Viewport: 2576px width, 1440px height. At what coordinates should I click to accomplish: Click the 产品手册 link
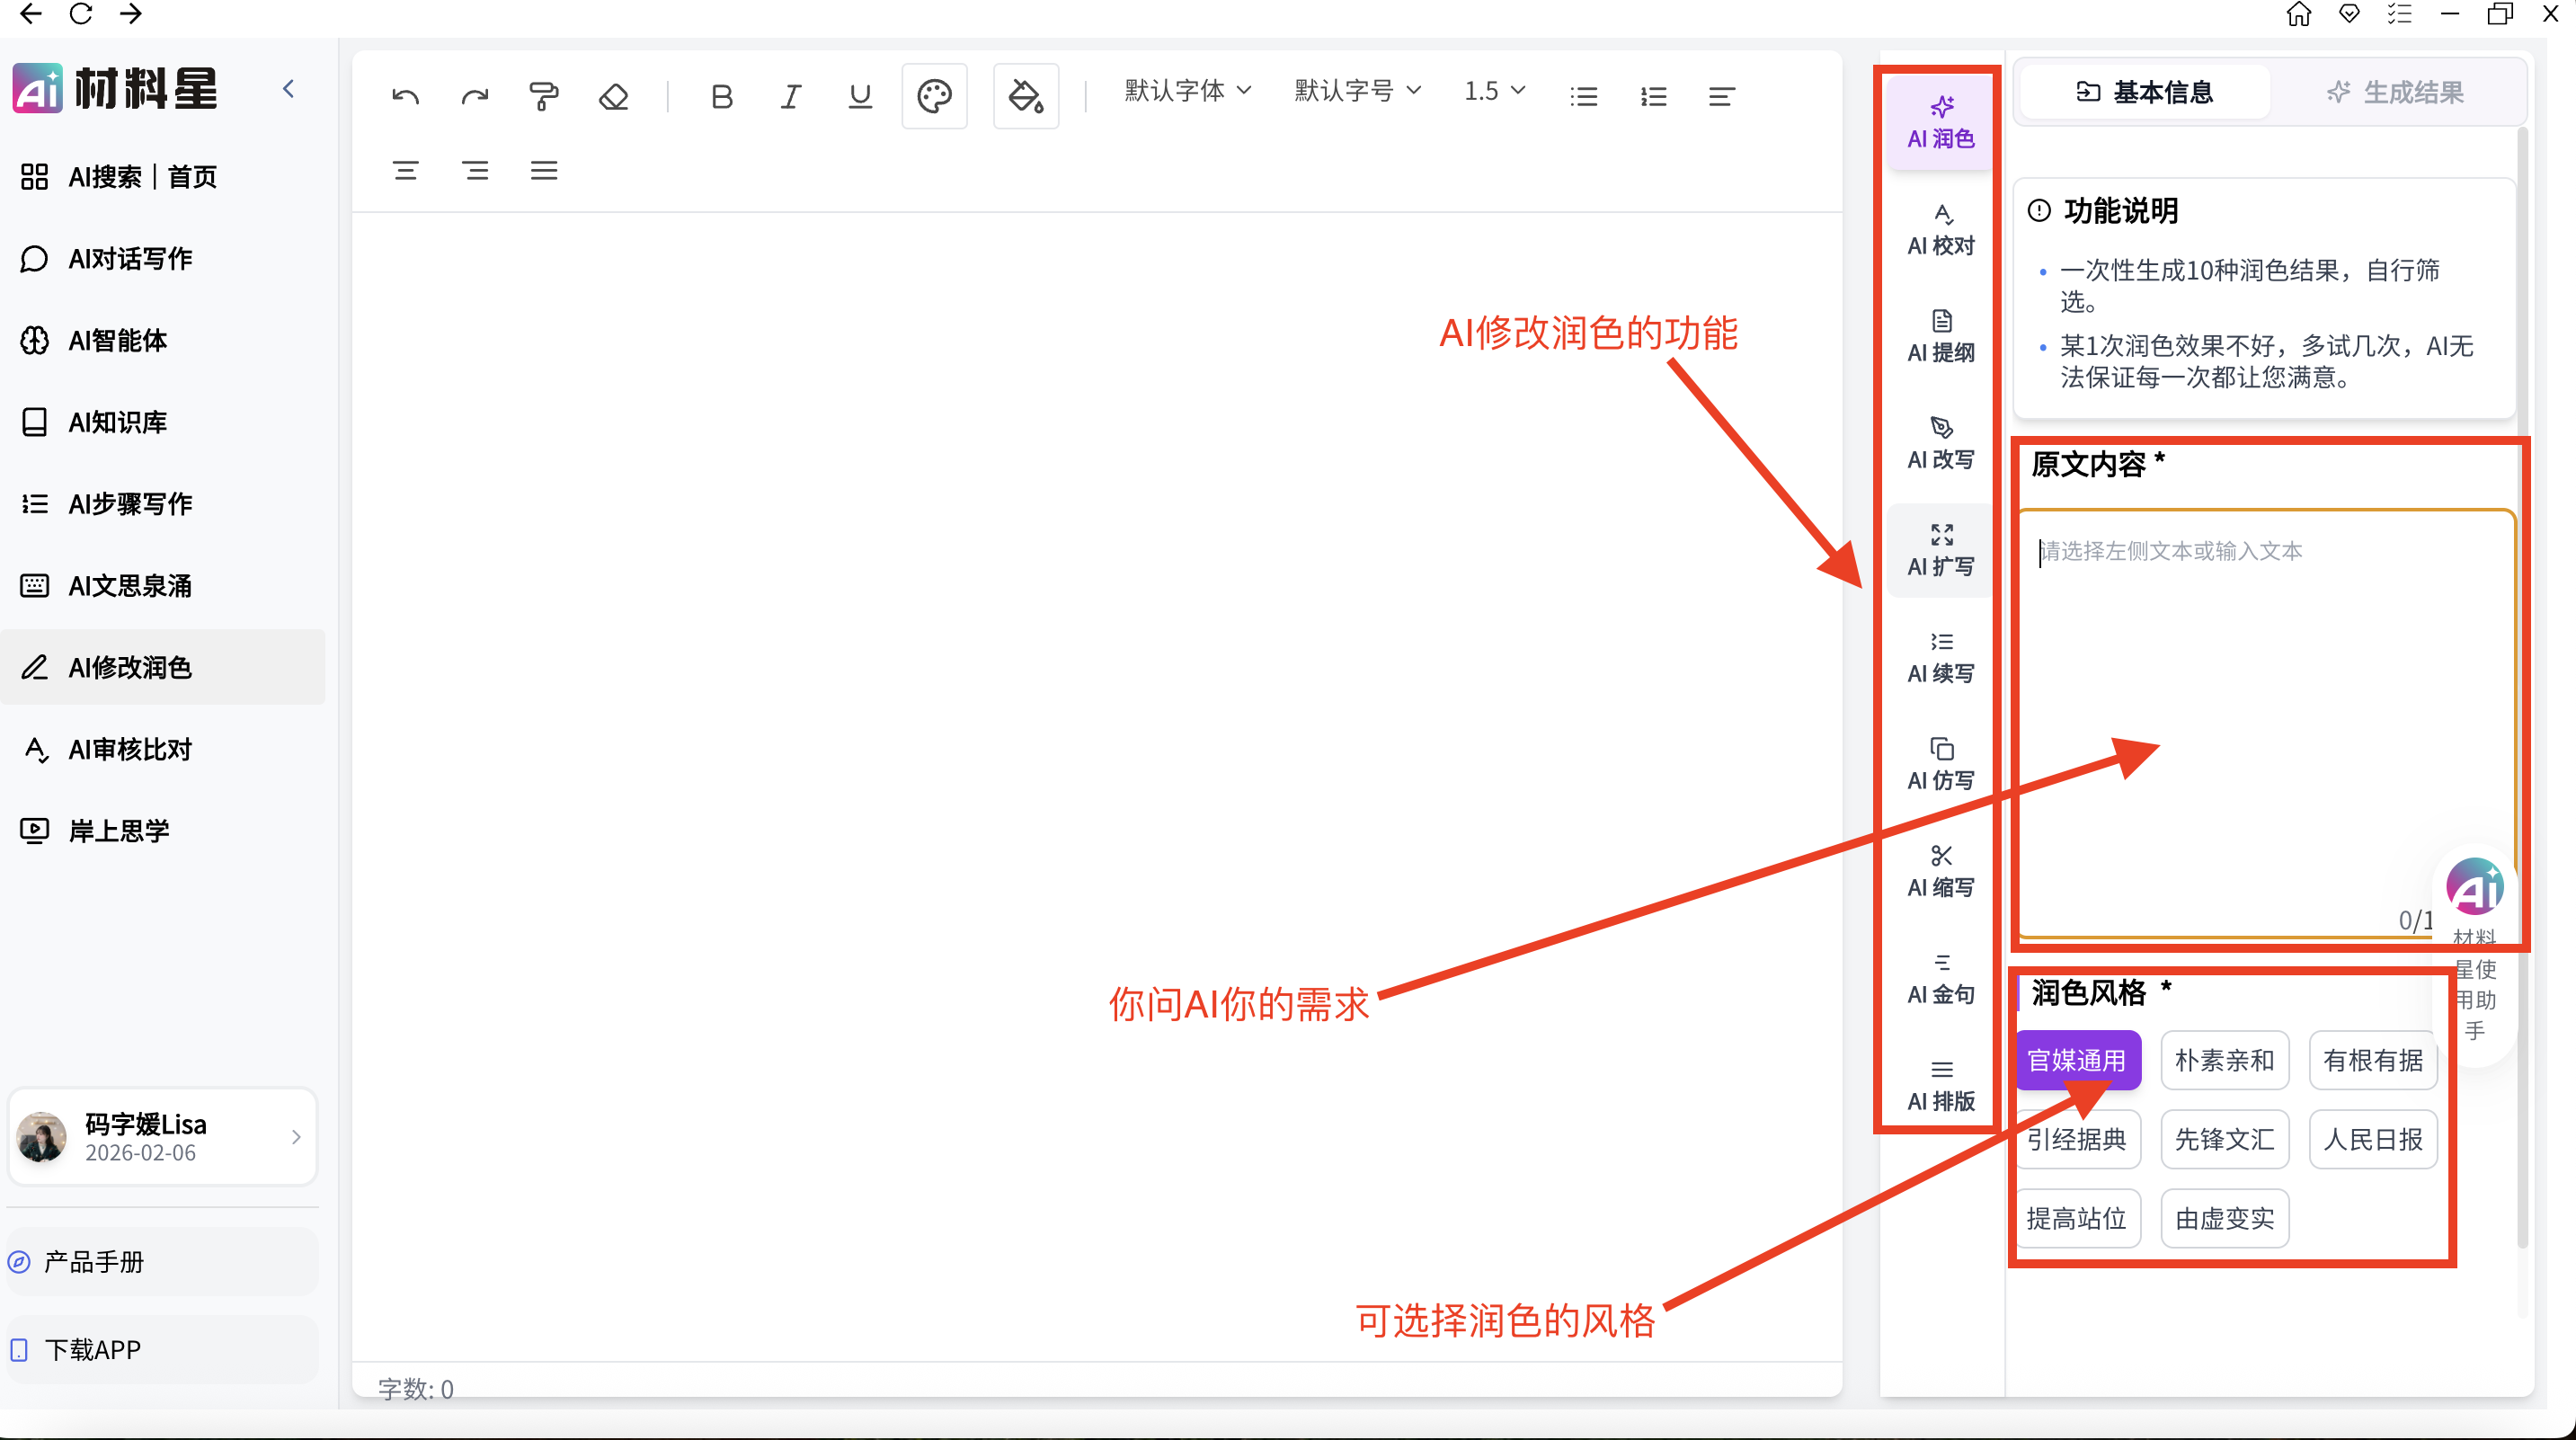tap(91, 1262)
